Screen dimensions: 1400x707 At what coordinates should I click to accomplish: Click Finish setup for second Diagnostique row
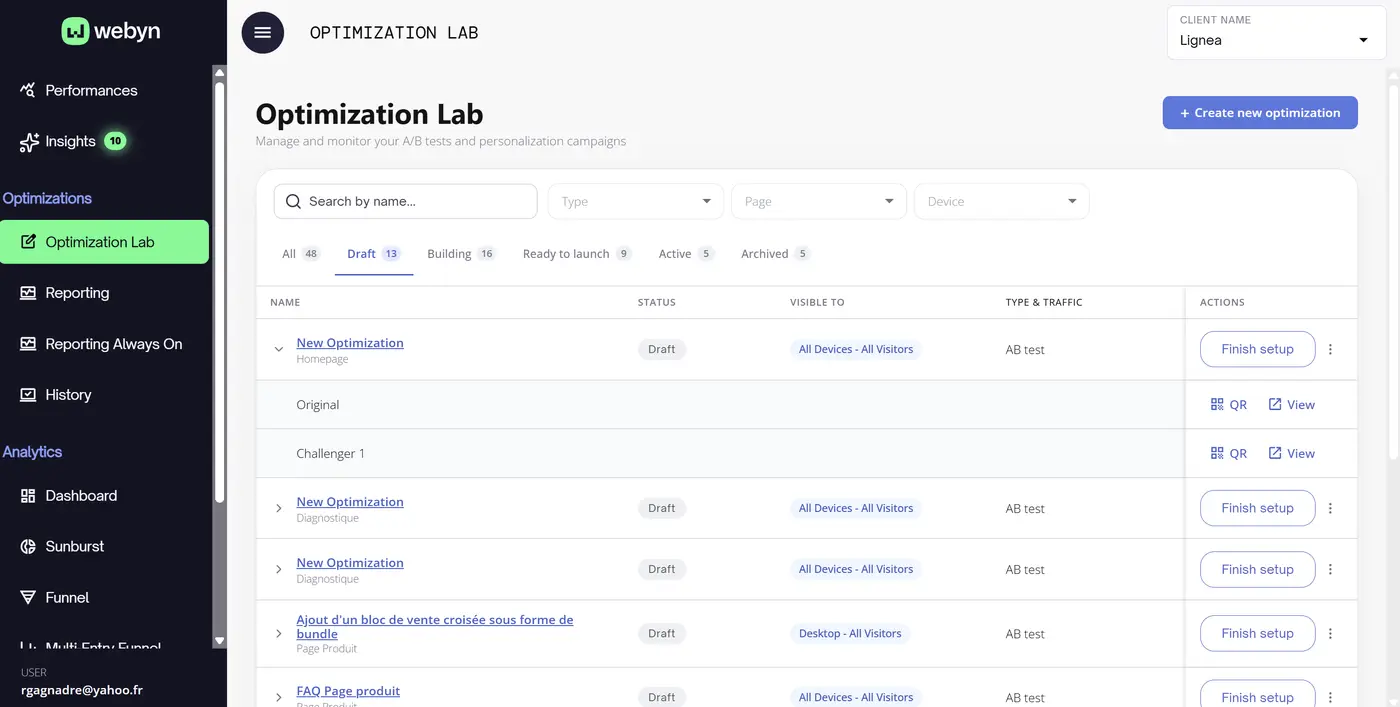click(x=1257, y=570)
